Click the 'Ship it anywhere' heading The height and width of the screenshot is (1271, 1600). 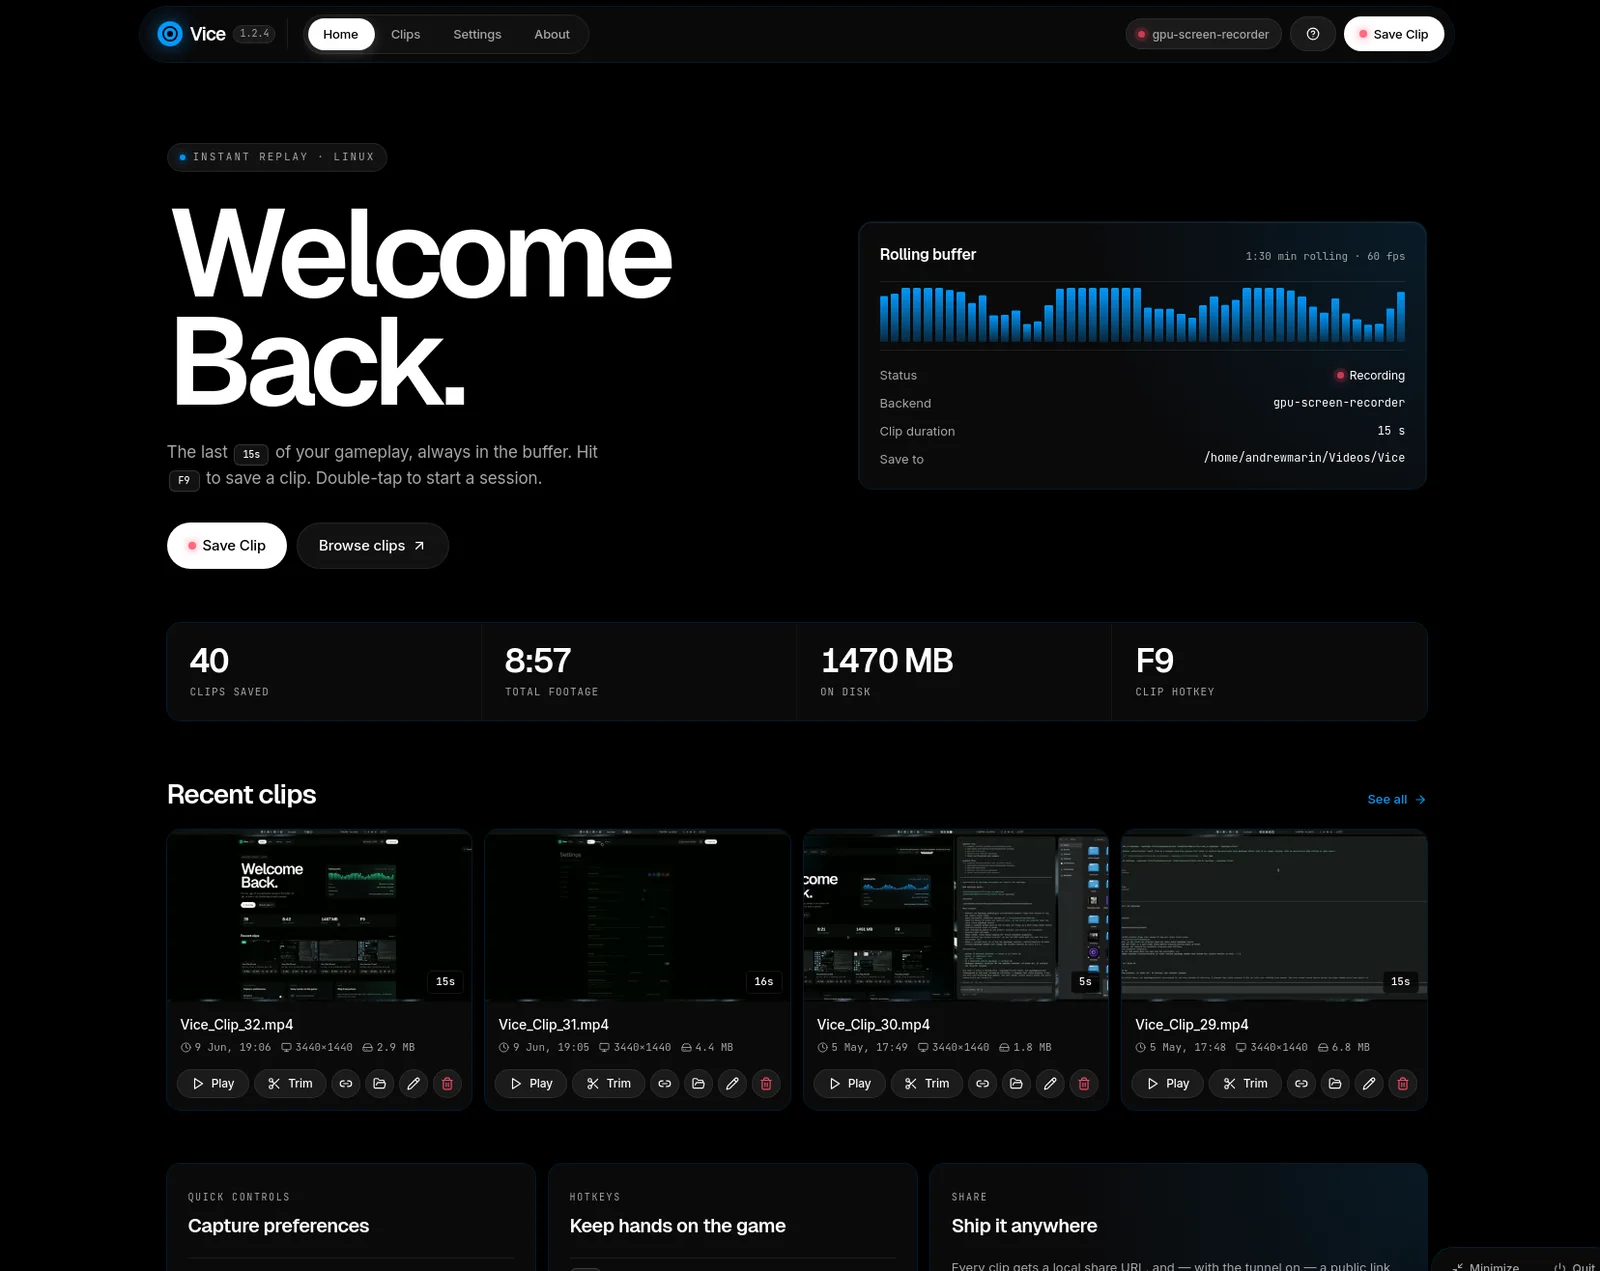point(1025,1226)
